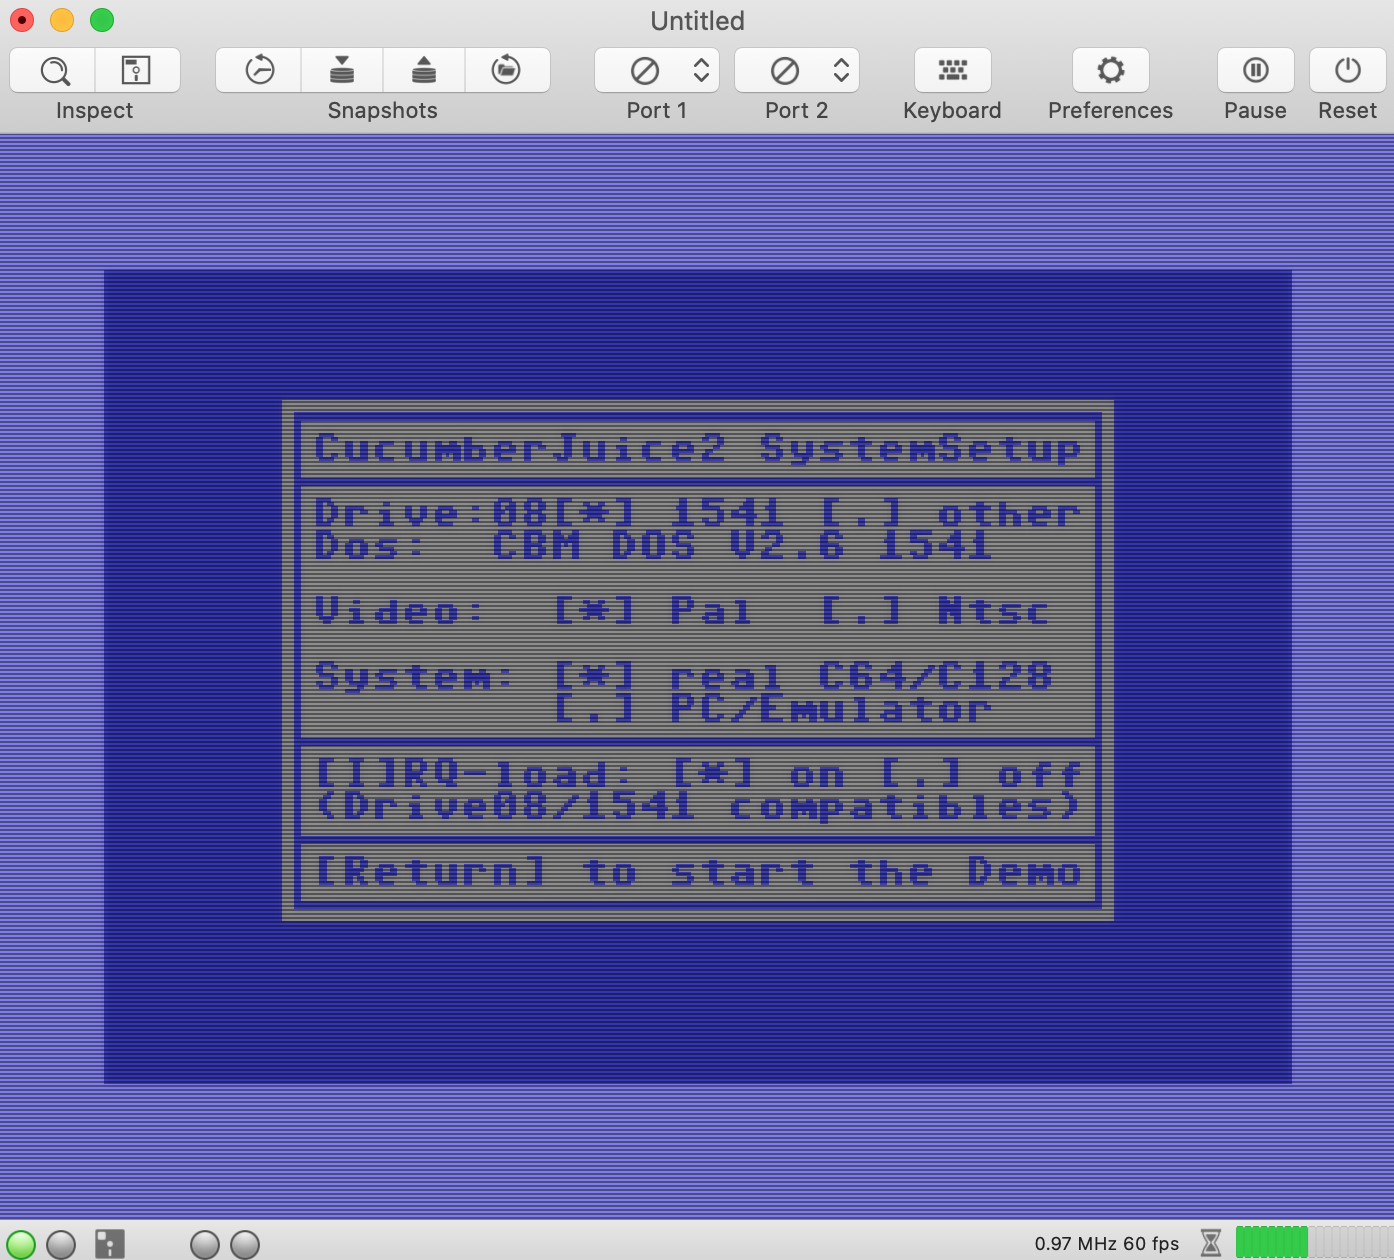This screenshot has height=1260, width=1394.
Task: Click '[*] real C64/C128' system option
Action: click(803, 675)
